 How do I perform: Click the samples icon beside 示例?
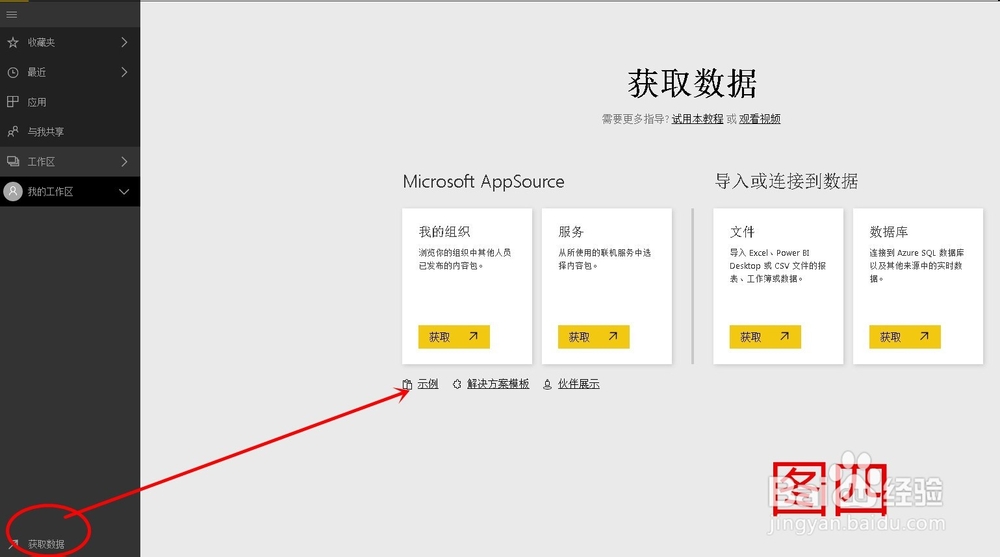pos(407,384)
